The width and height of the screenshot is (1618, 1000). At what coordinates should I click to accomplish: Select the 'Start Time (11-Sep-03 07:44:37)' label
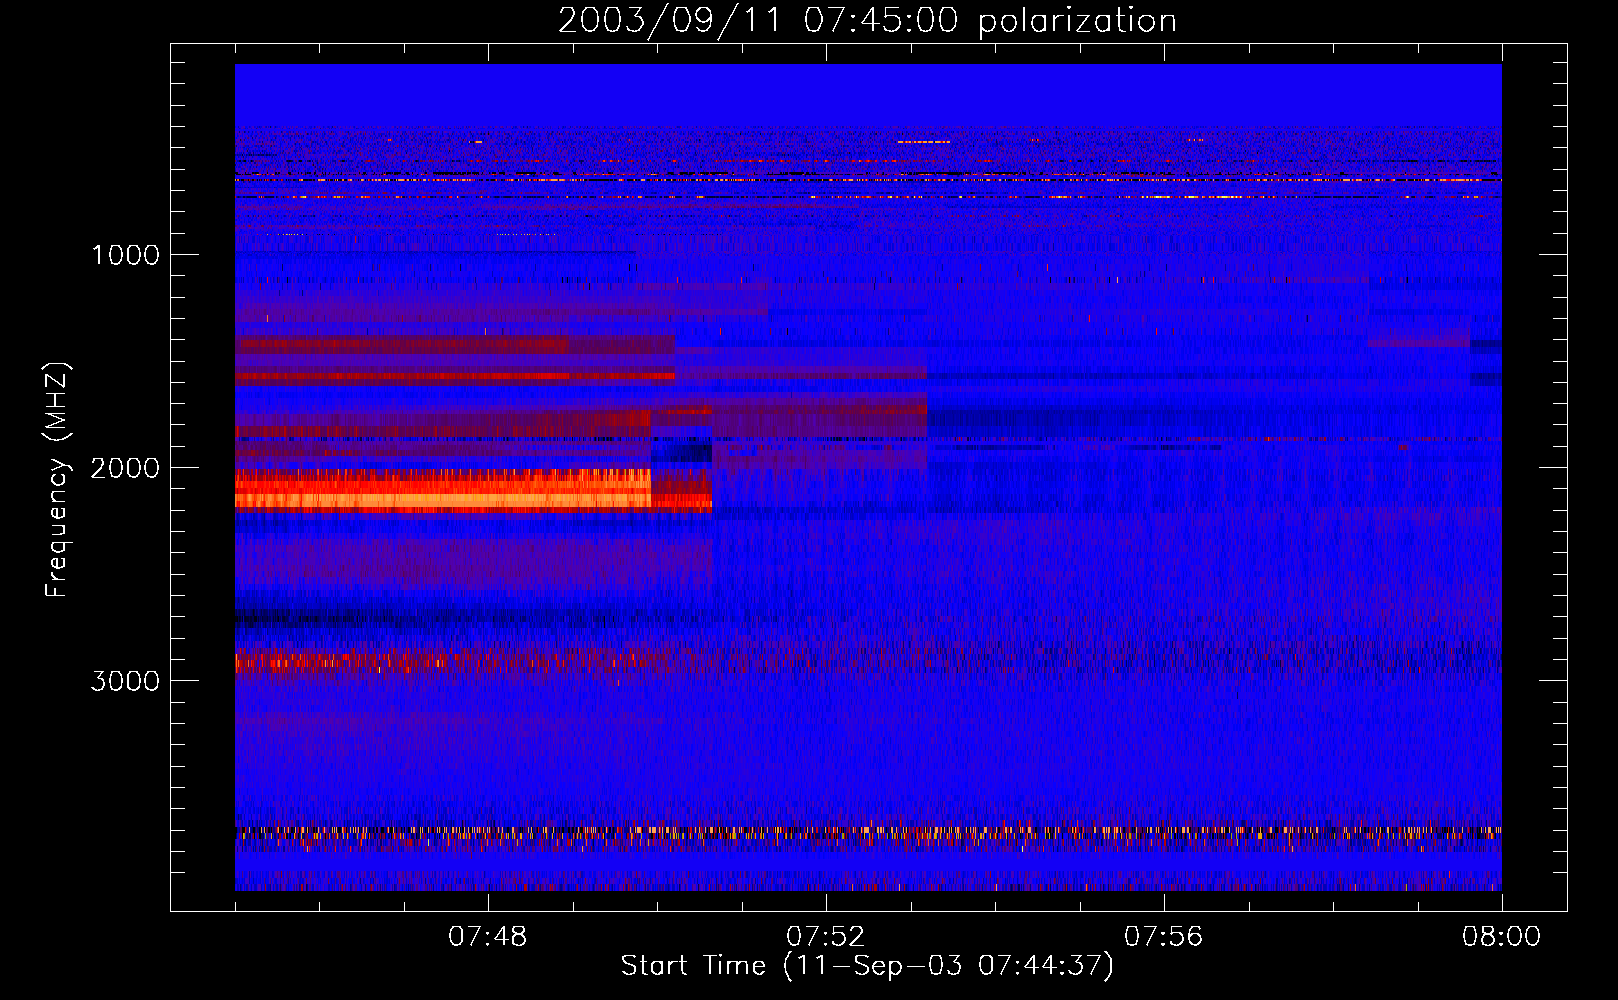[x=867, y=966]
